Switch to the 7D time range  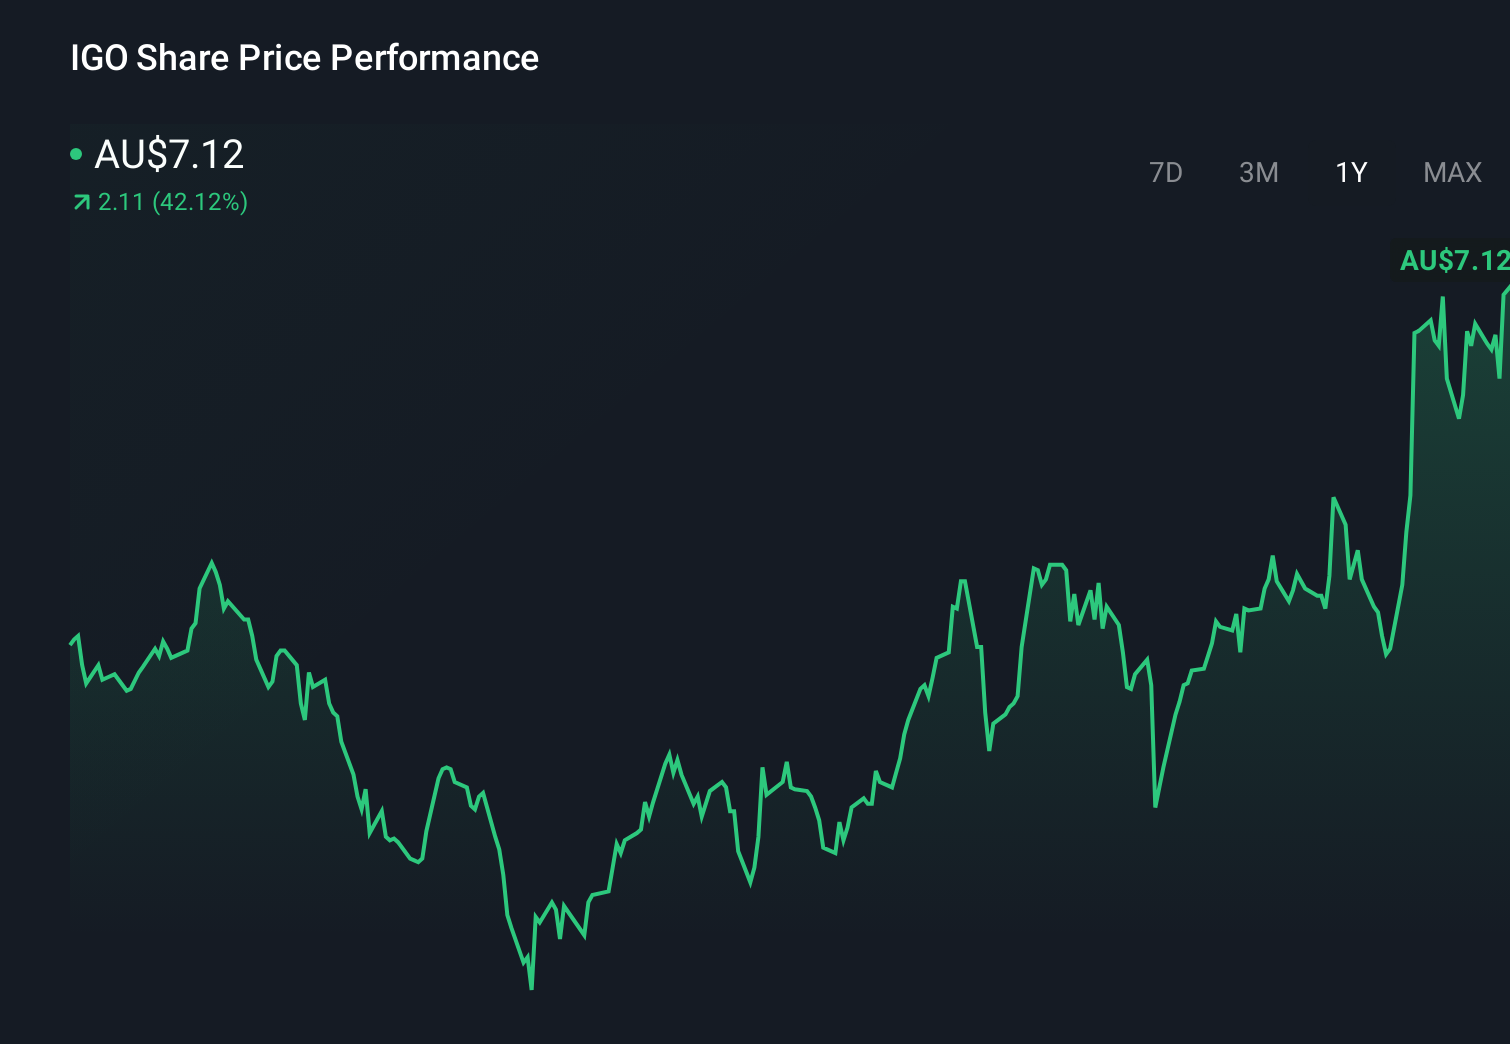pos(1166,172)
